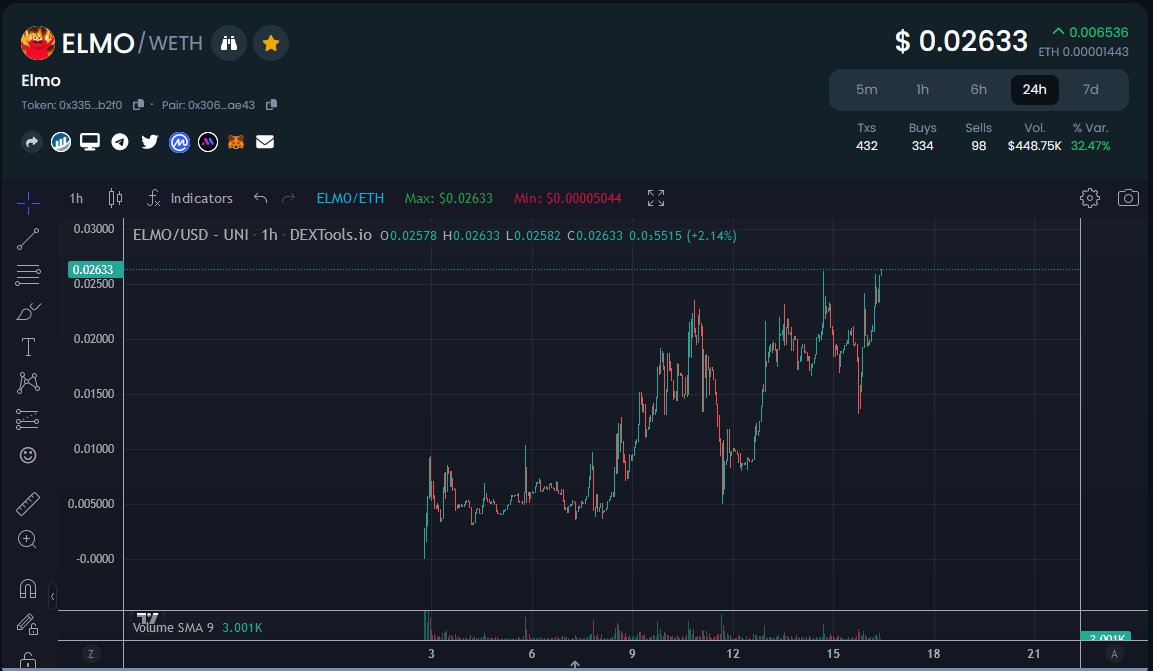The height and width of the screenshot is (671, 1153).
Task: Switch chart pair with ELMO/ETH
Action: (x=350, y=198)
